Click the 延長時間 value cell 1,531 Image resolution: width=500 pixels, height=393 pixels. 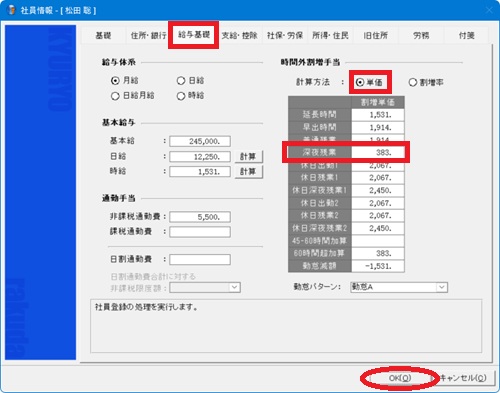(378, 115)
